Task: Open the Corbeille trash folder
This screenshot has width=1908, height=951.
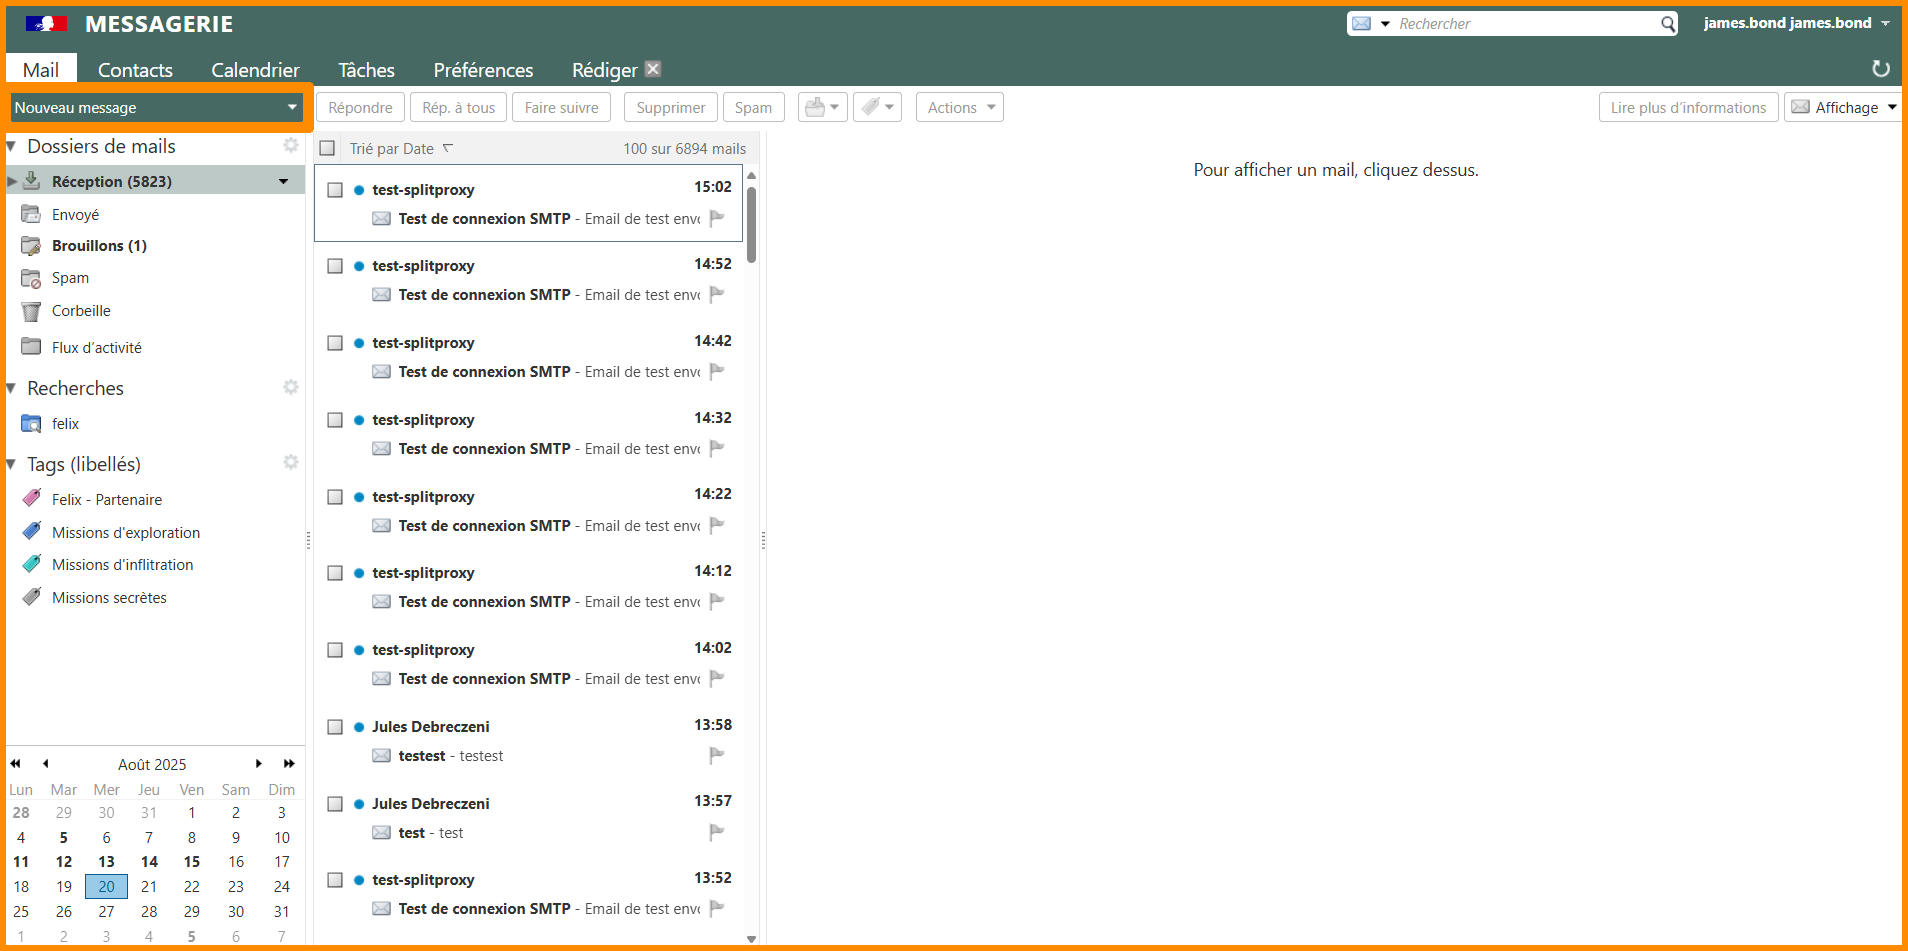Action: 81,311
